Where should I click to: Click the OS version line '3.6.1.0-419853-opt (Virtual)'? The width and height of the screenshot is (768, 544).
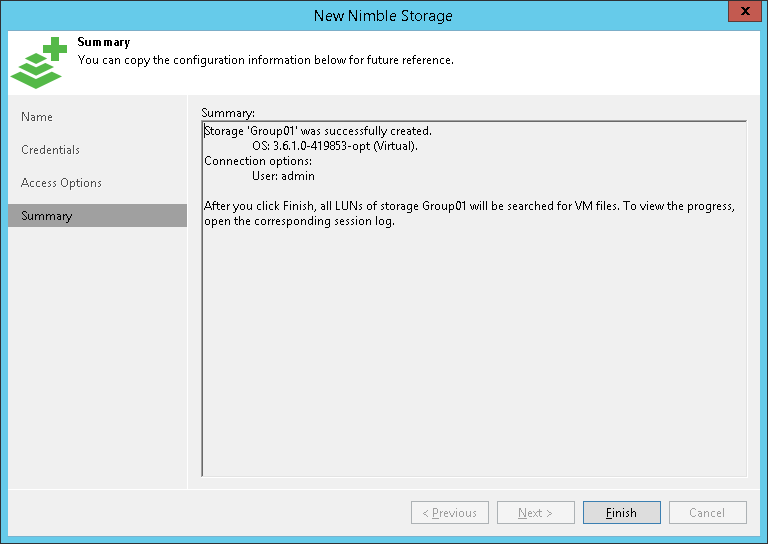coord(335,146)
